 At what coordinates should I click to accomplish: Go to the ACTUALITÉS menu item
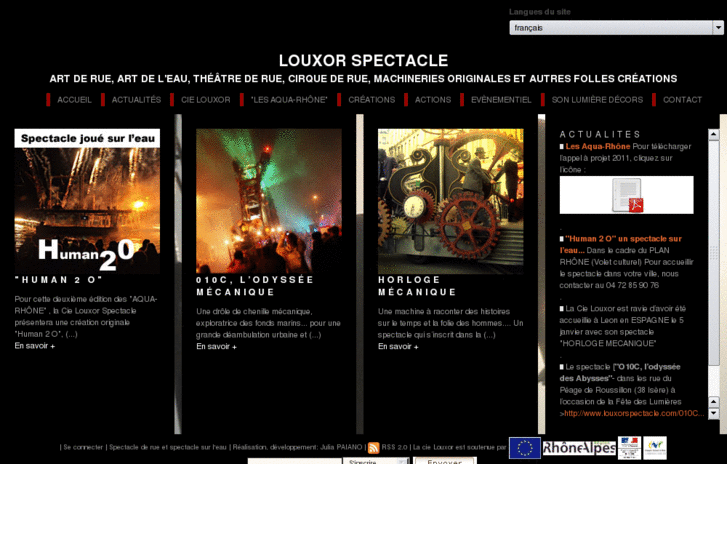click(136, 100)
